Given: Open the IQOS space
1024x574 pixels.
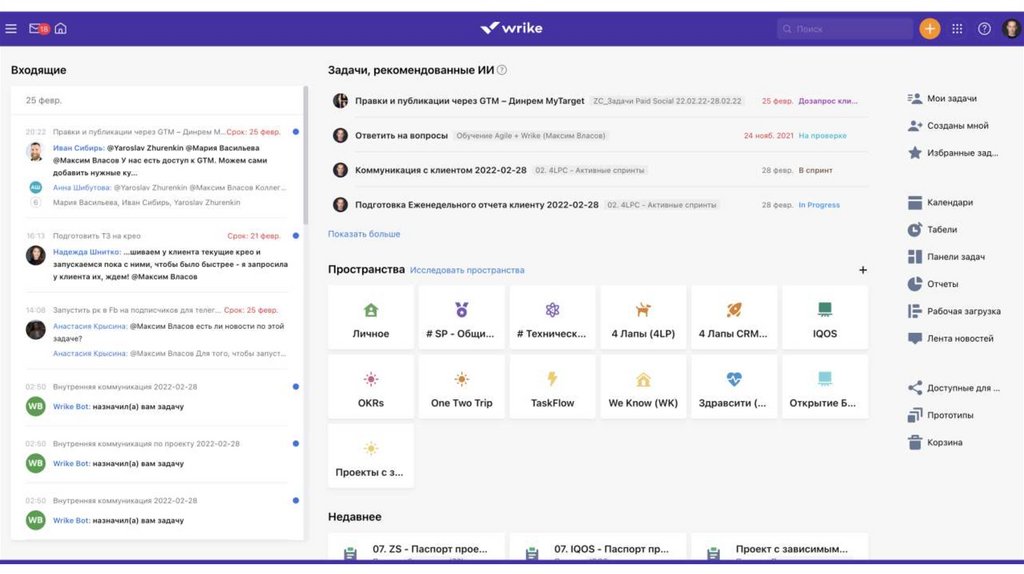Looking at the screenshot, I should [x=825, y=317].
